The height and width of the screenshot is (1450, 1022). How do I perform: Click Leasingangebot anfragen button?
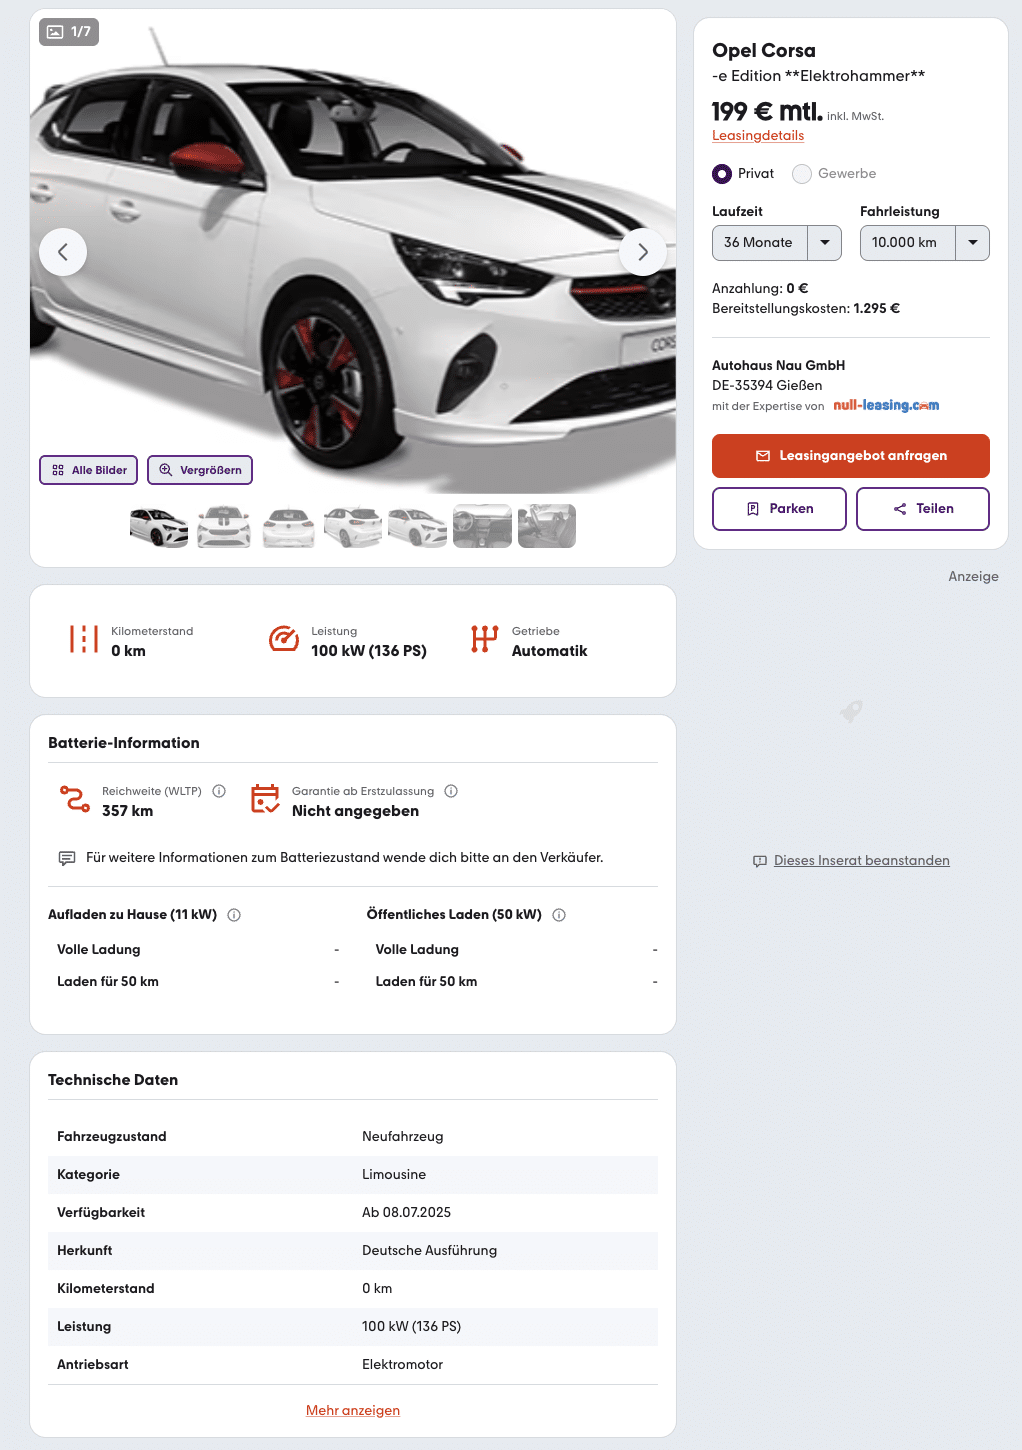tap(851, 456)
